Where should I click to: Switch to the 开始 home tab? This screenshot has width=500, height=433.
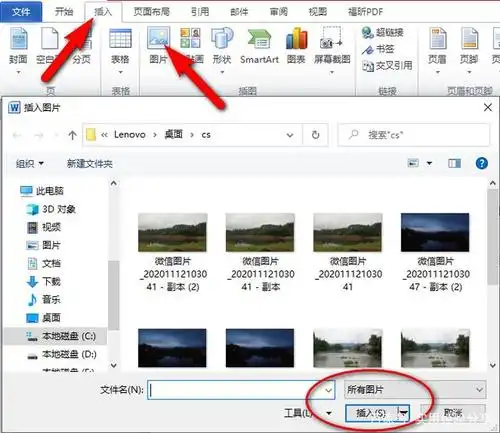(x=64, y=12)
